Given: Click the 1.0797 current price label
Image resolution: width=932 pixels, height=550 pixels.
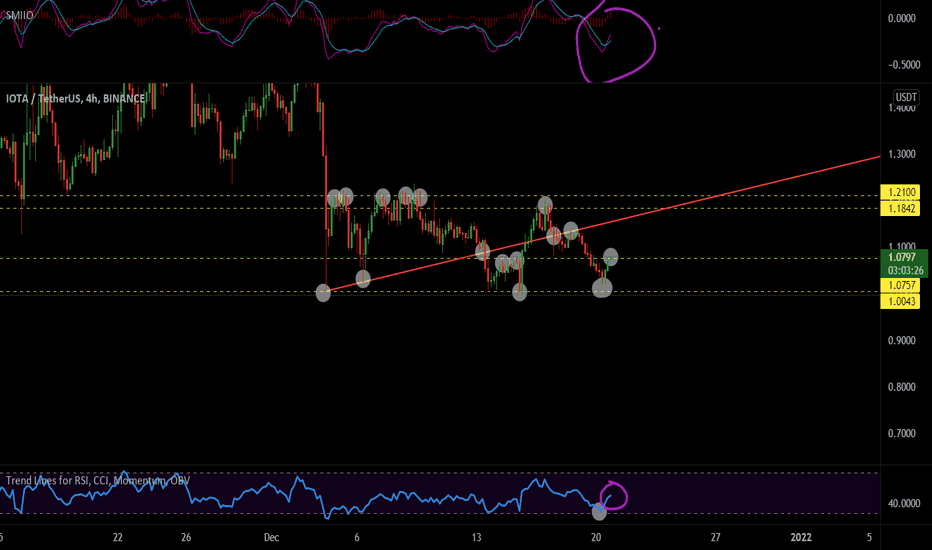Looking at the screenshot, I should [x=902, y=257].
